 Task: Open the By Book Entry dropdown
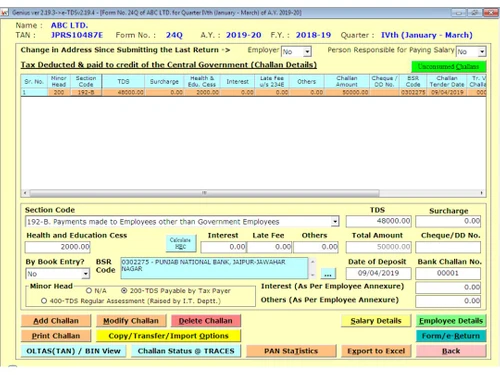click(x=86, y=274)
